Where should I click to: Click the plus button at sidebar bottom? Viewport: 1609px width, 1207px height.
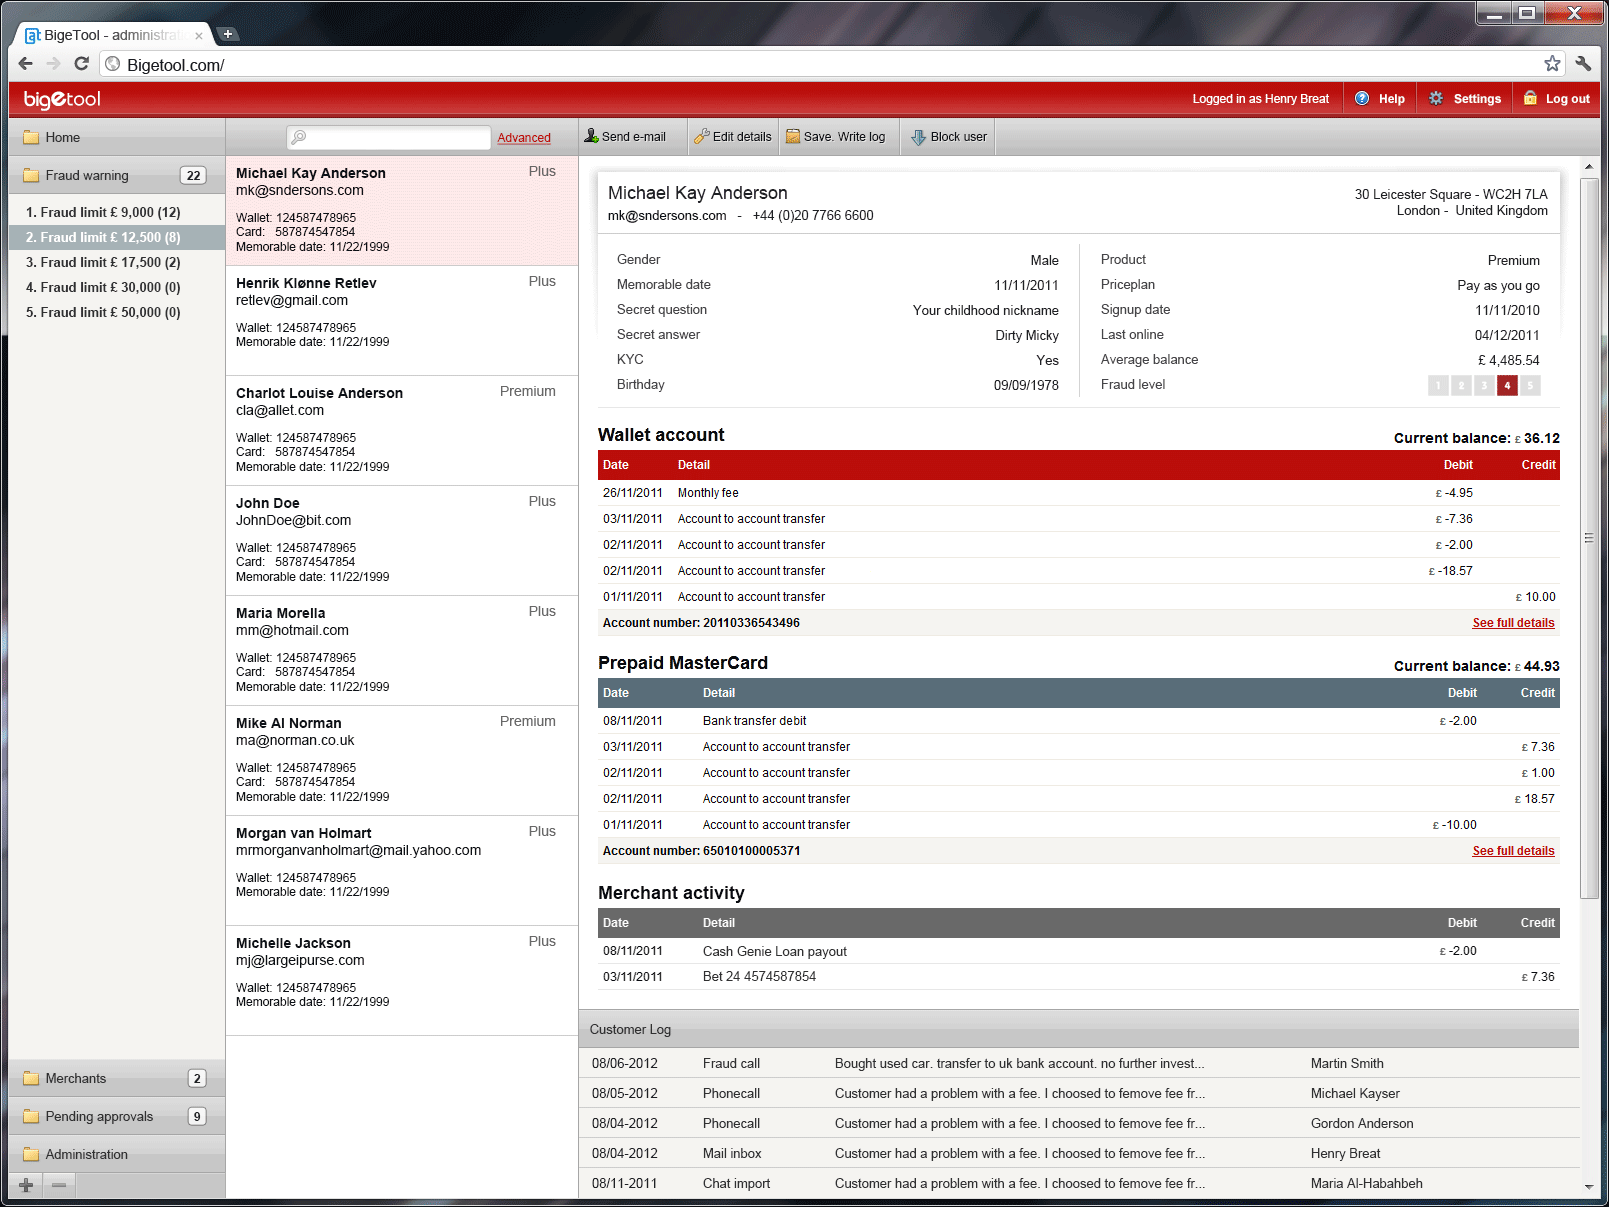26,1185
